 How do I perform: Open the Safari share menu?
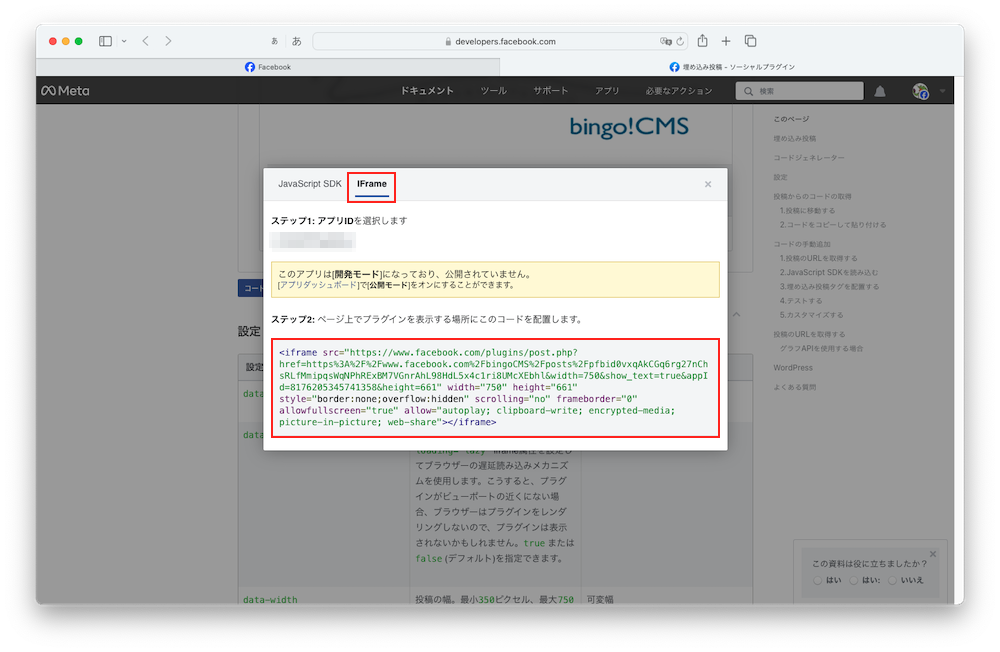click(x=702, y=41)
